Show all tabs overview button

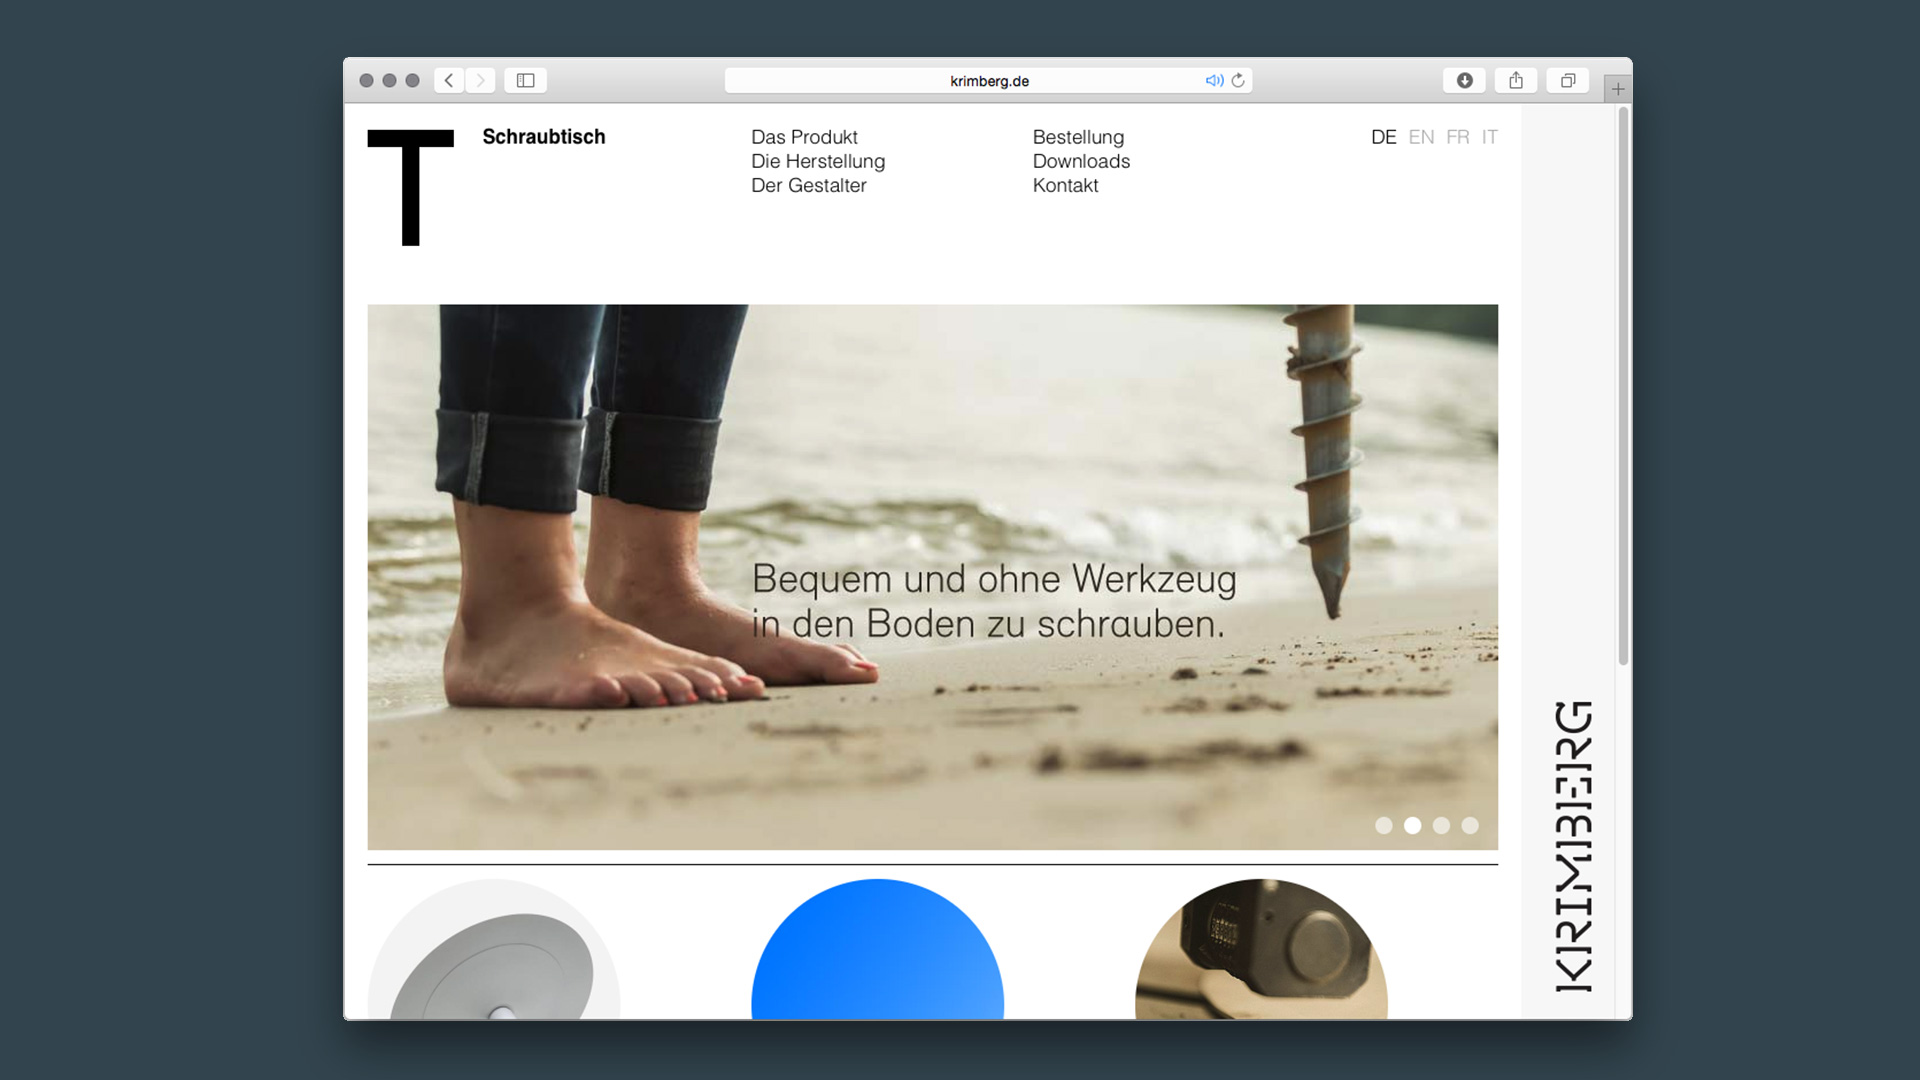pyautogui.click(x=1568, y=80)
